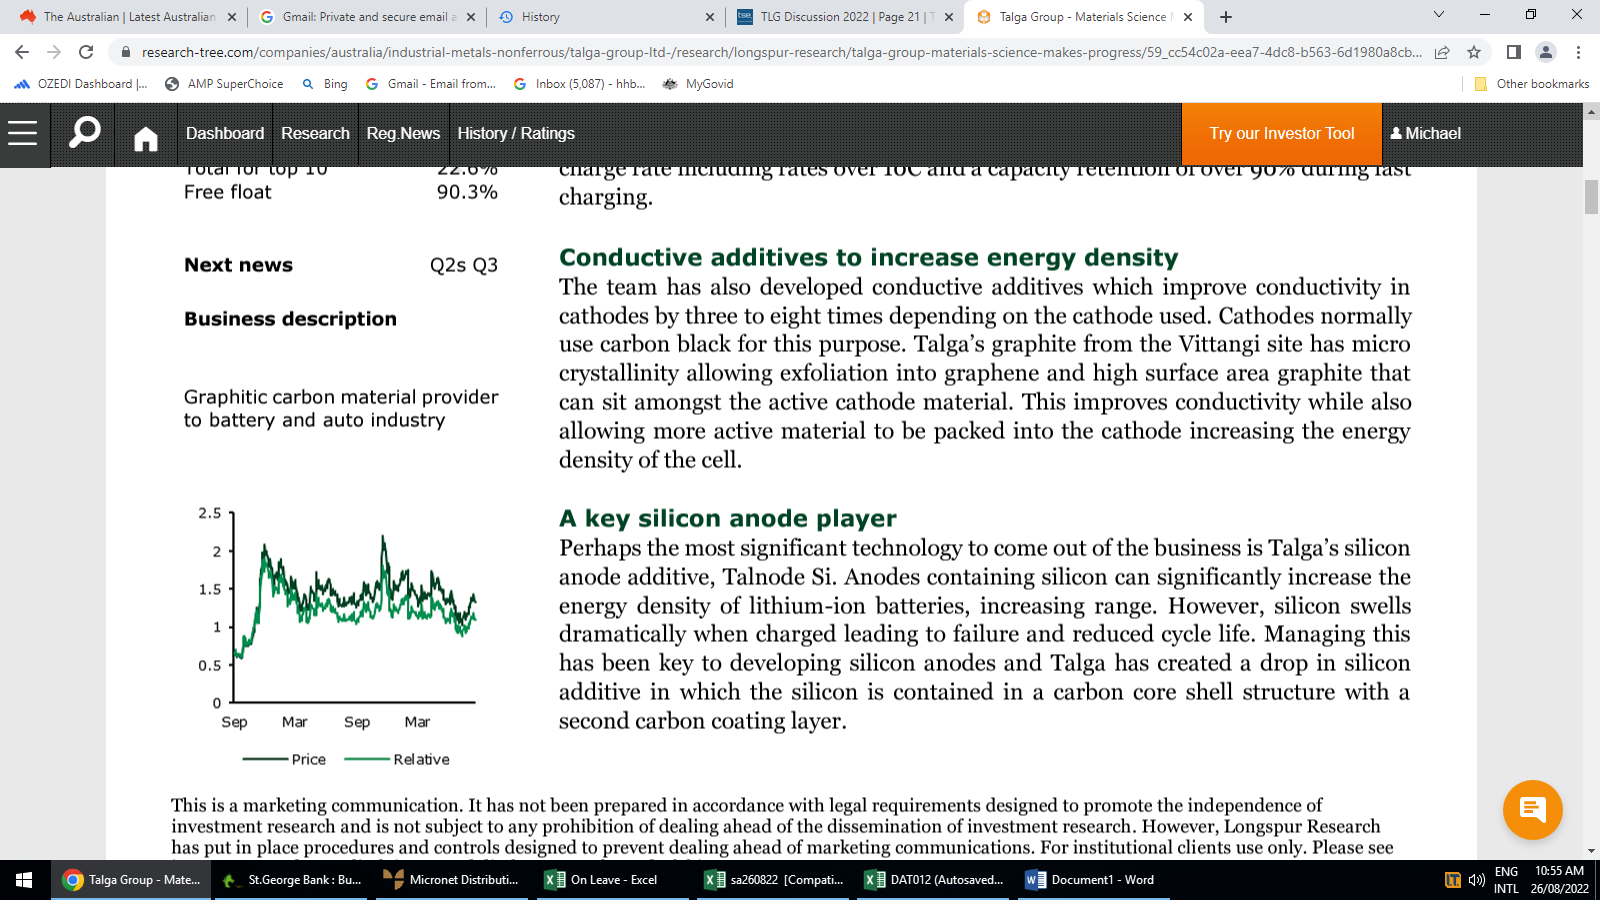This screenshot has height=900, width=1600.
Task: Open Gmail - Email from bookmark
Action: coord(430,84)
